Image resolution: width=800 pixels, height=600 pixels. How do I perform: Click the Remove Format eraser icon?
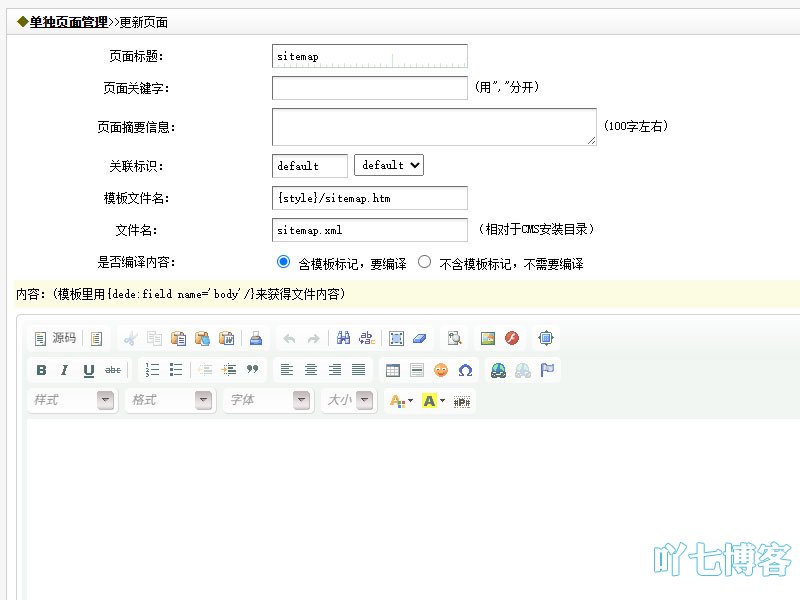(x=419, y=338)
